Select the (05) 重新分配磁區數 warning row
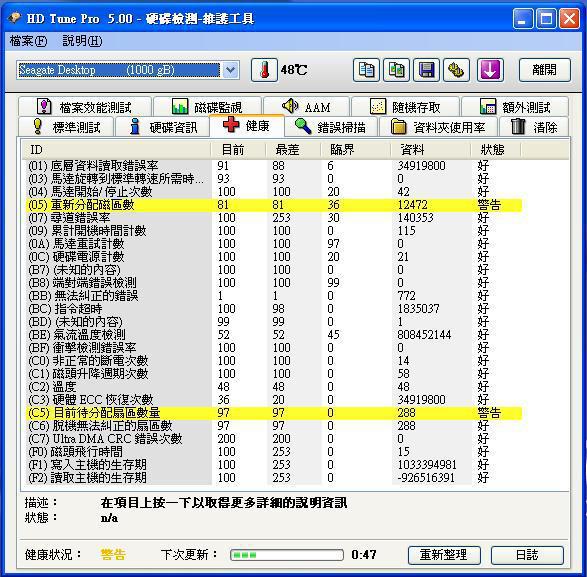The image size is (587, 577). pos(274,205)
